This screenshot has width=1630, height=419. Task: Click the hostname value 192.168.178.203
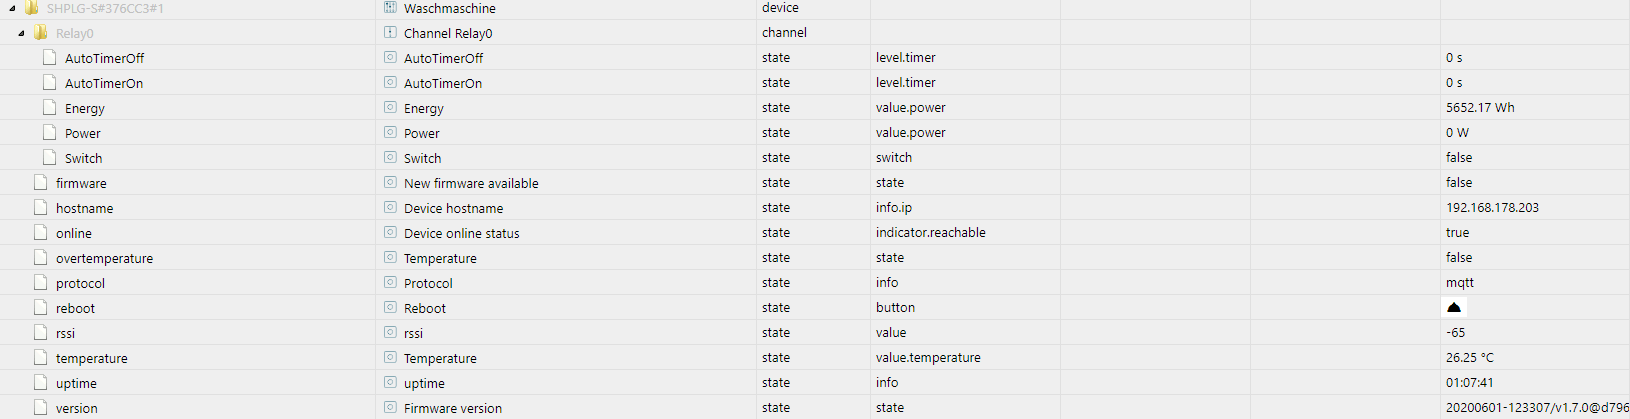coord(1492,207)
